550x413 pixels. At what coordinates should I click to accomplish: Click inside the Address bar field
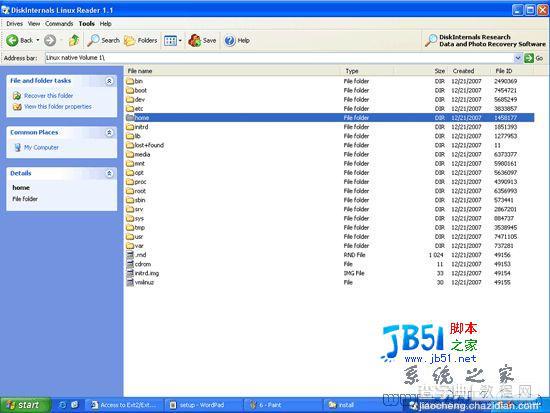tap(280, 58)
